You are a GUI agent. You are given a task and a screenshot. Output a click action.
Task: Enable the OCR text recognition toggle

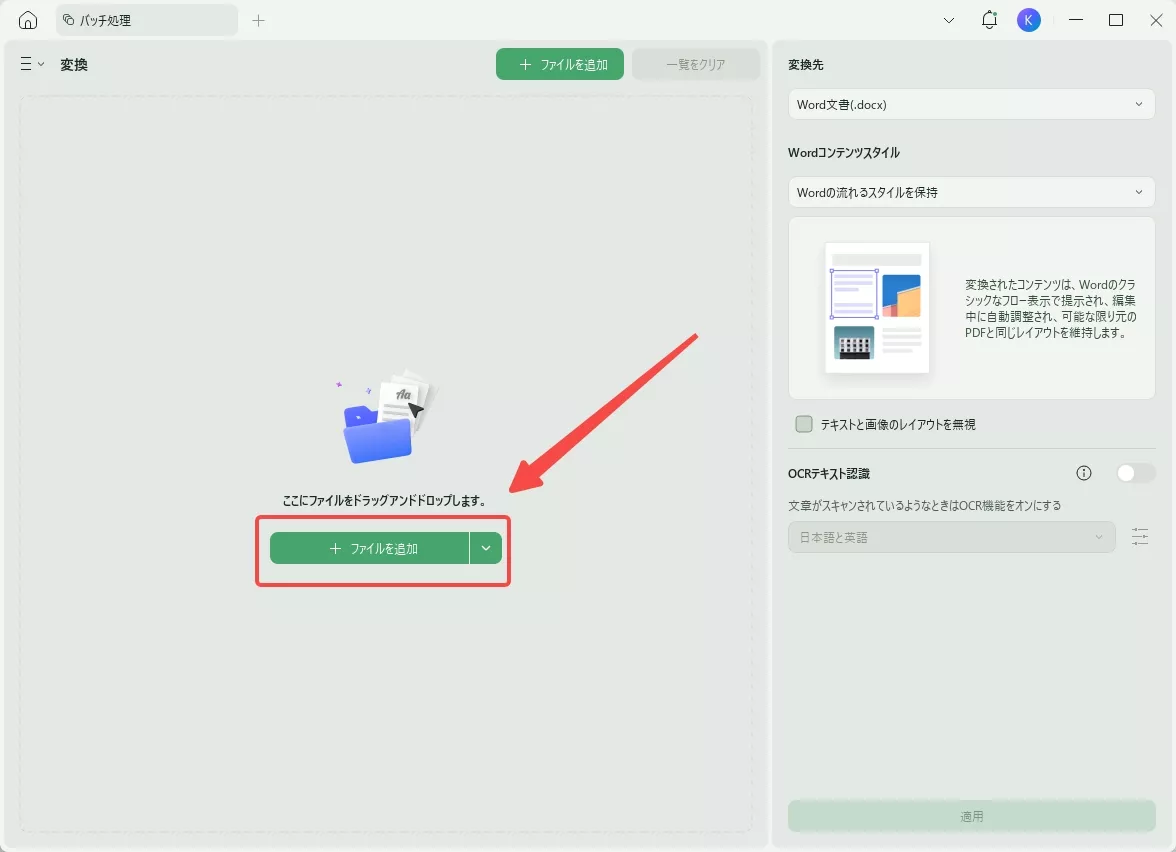point(1136,473)
